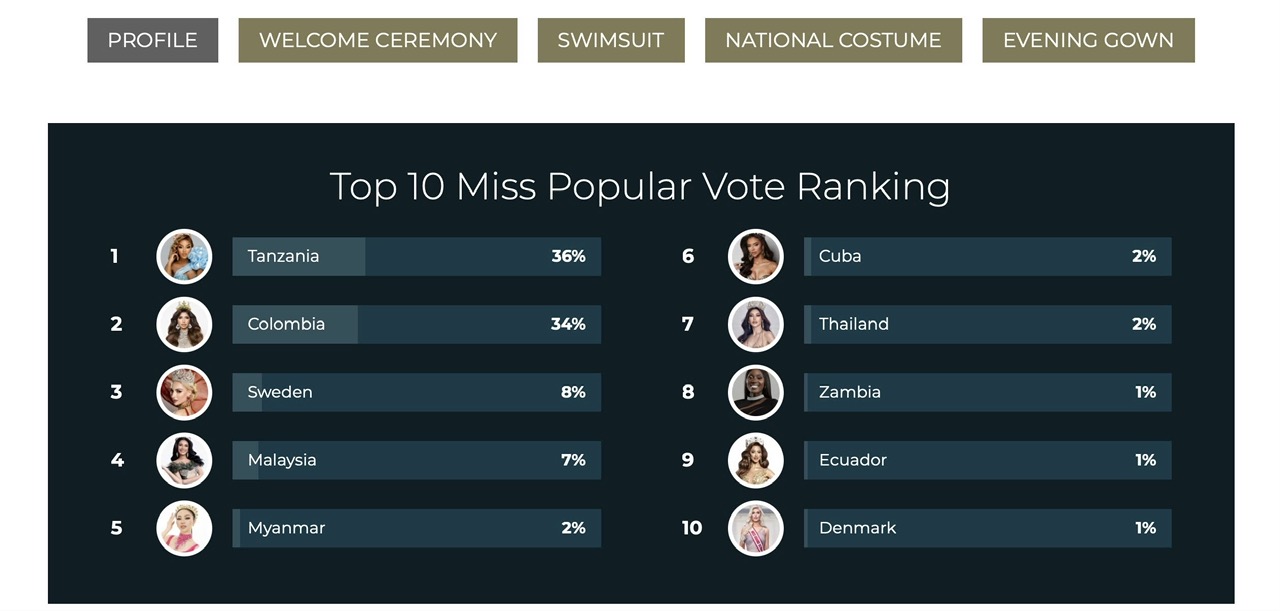Select Zambia contestant round picture

point(755,392)
